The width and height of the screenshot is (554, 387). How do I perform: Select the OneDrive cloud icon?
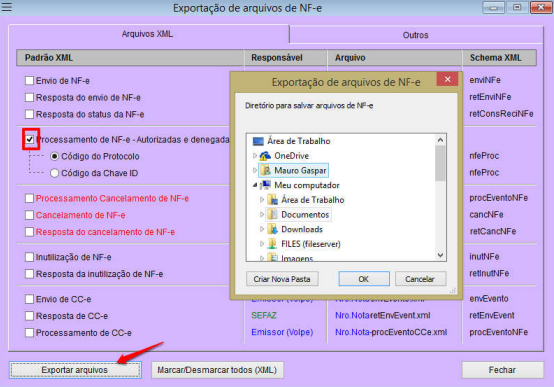[265, 156]
